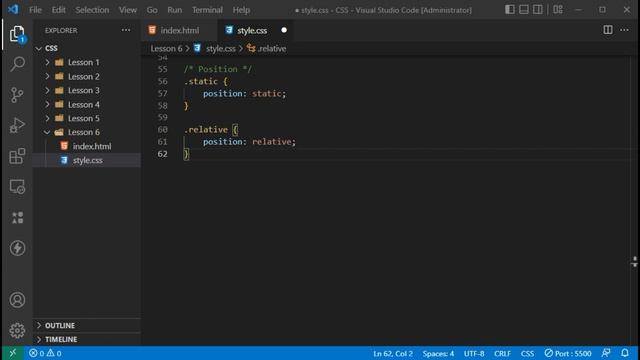Open the Run and Debug view
This screenshot has width=640, height=360.
[x=17, y=125]
